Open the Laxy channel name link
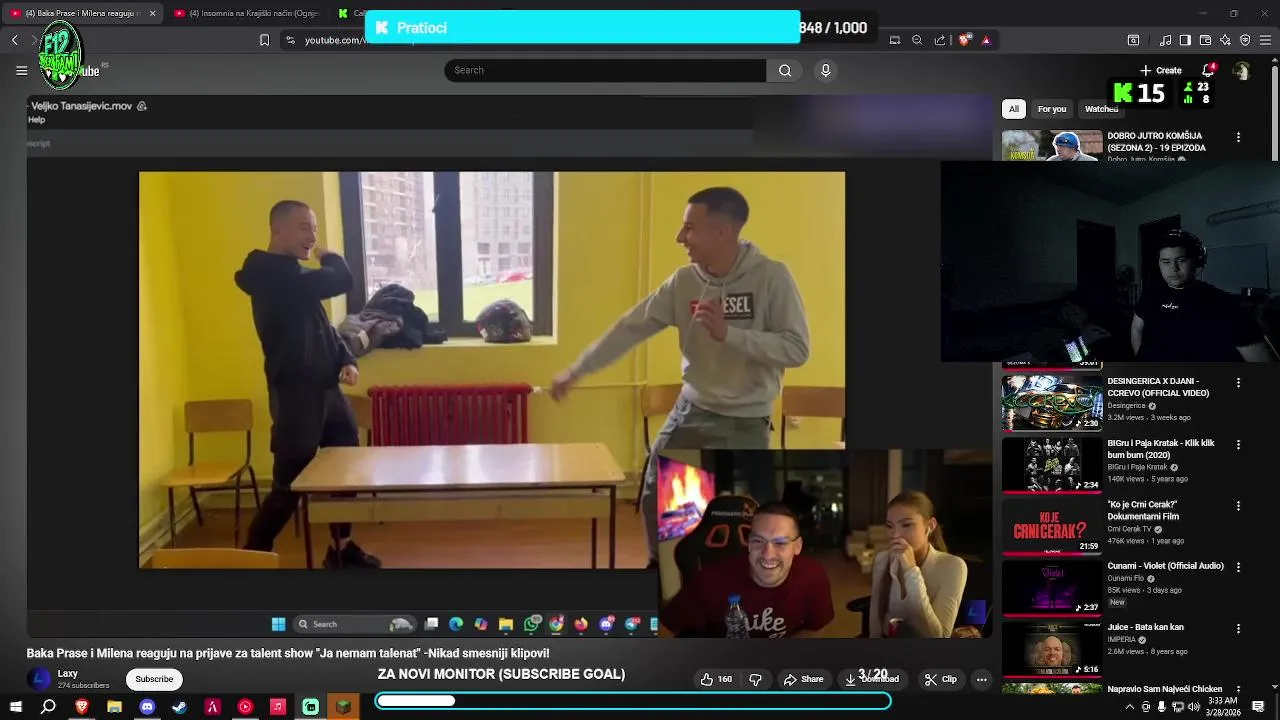1280x720 pixels. (x=67, y=673)
